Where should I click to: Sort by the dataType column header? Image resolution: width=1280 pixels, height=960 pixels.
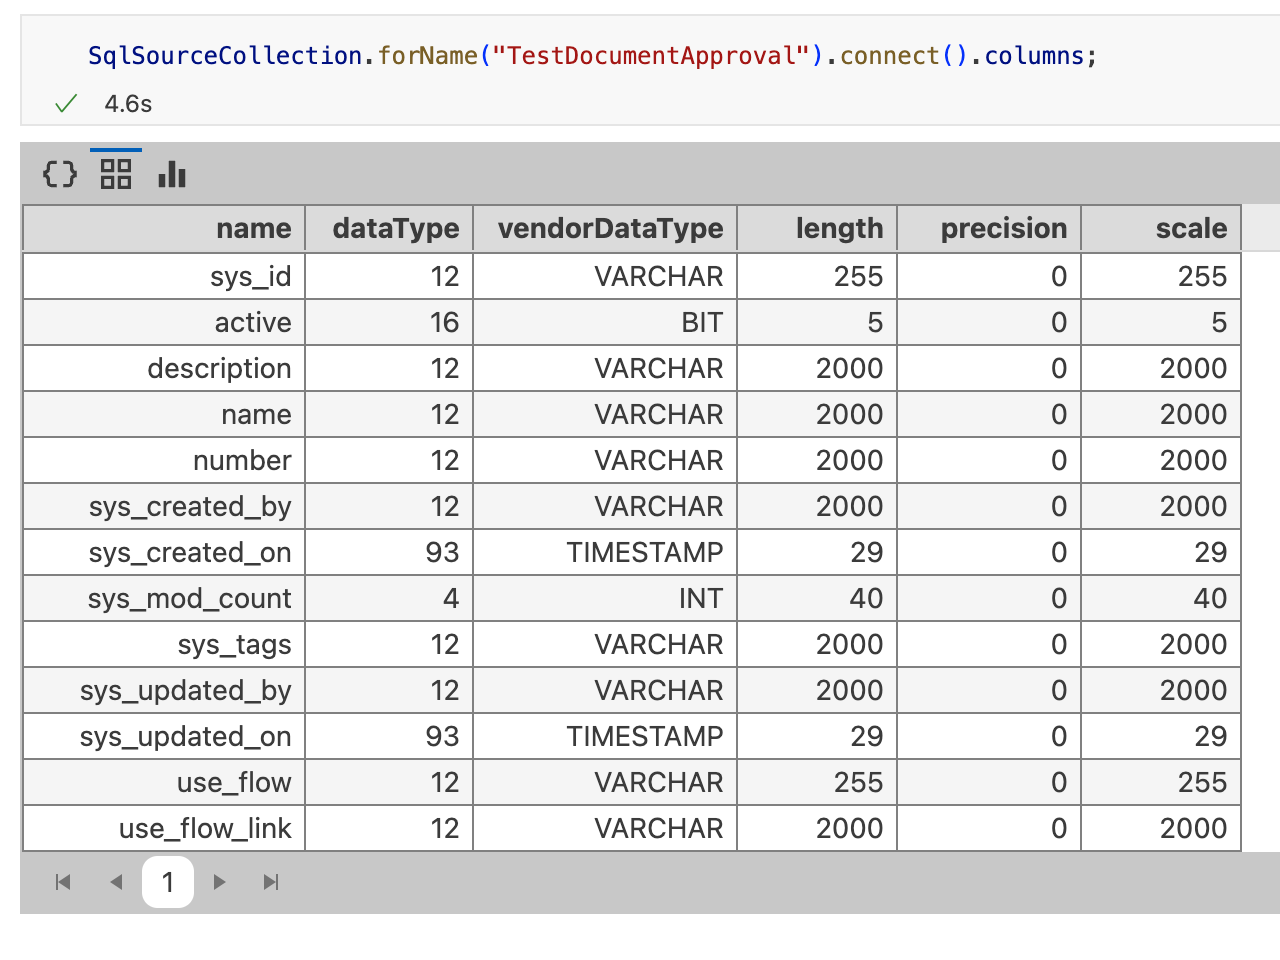[395, 229]
